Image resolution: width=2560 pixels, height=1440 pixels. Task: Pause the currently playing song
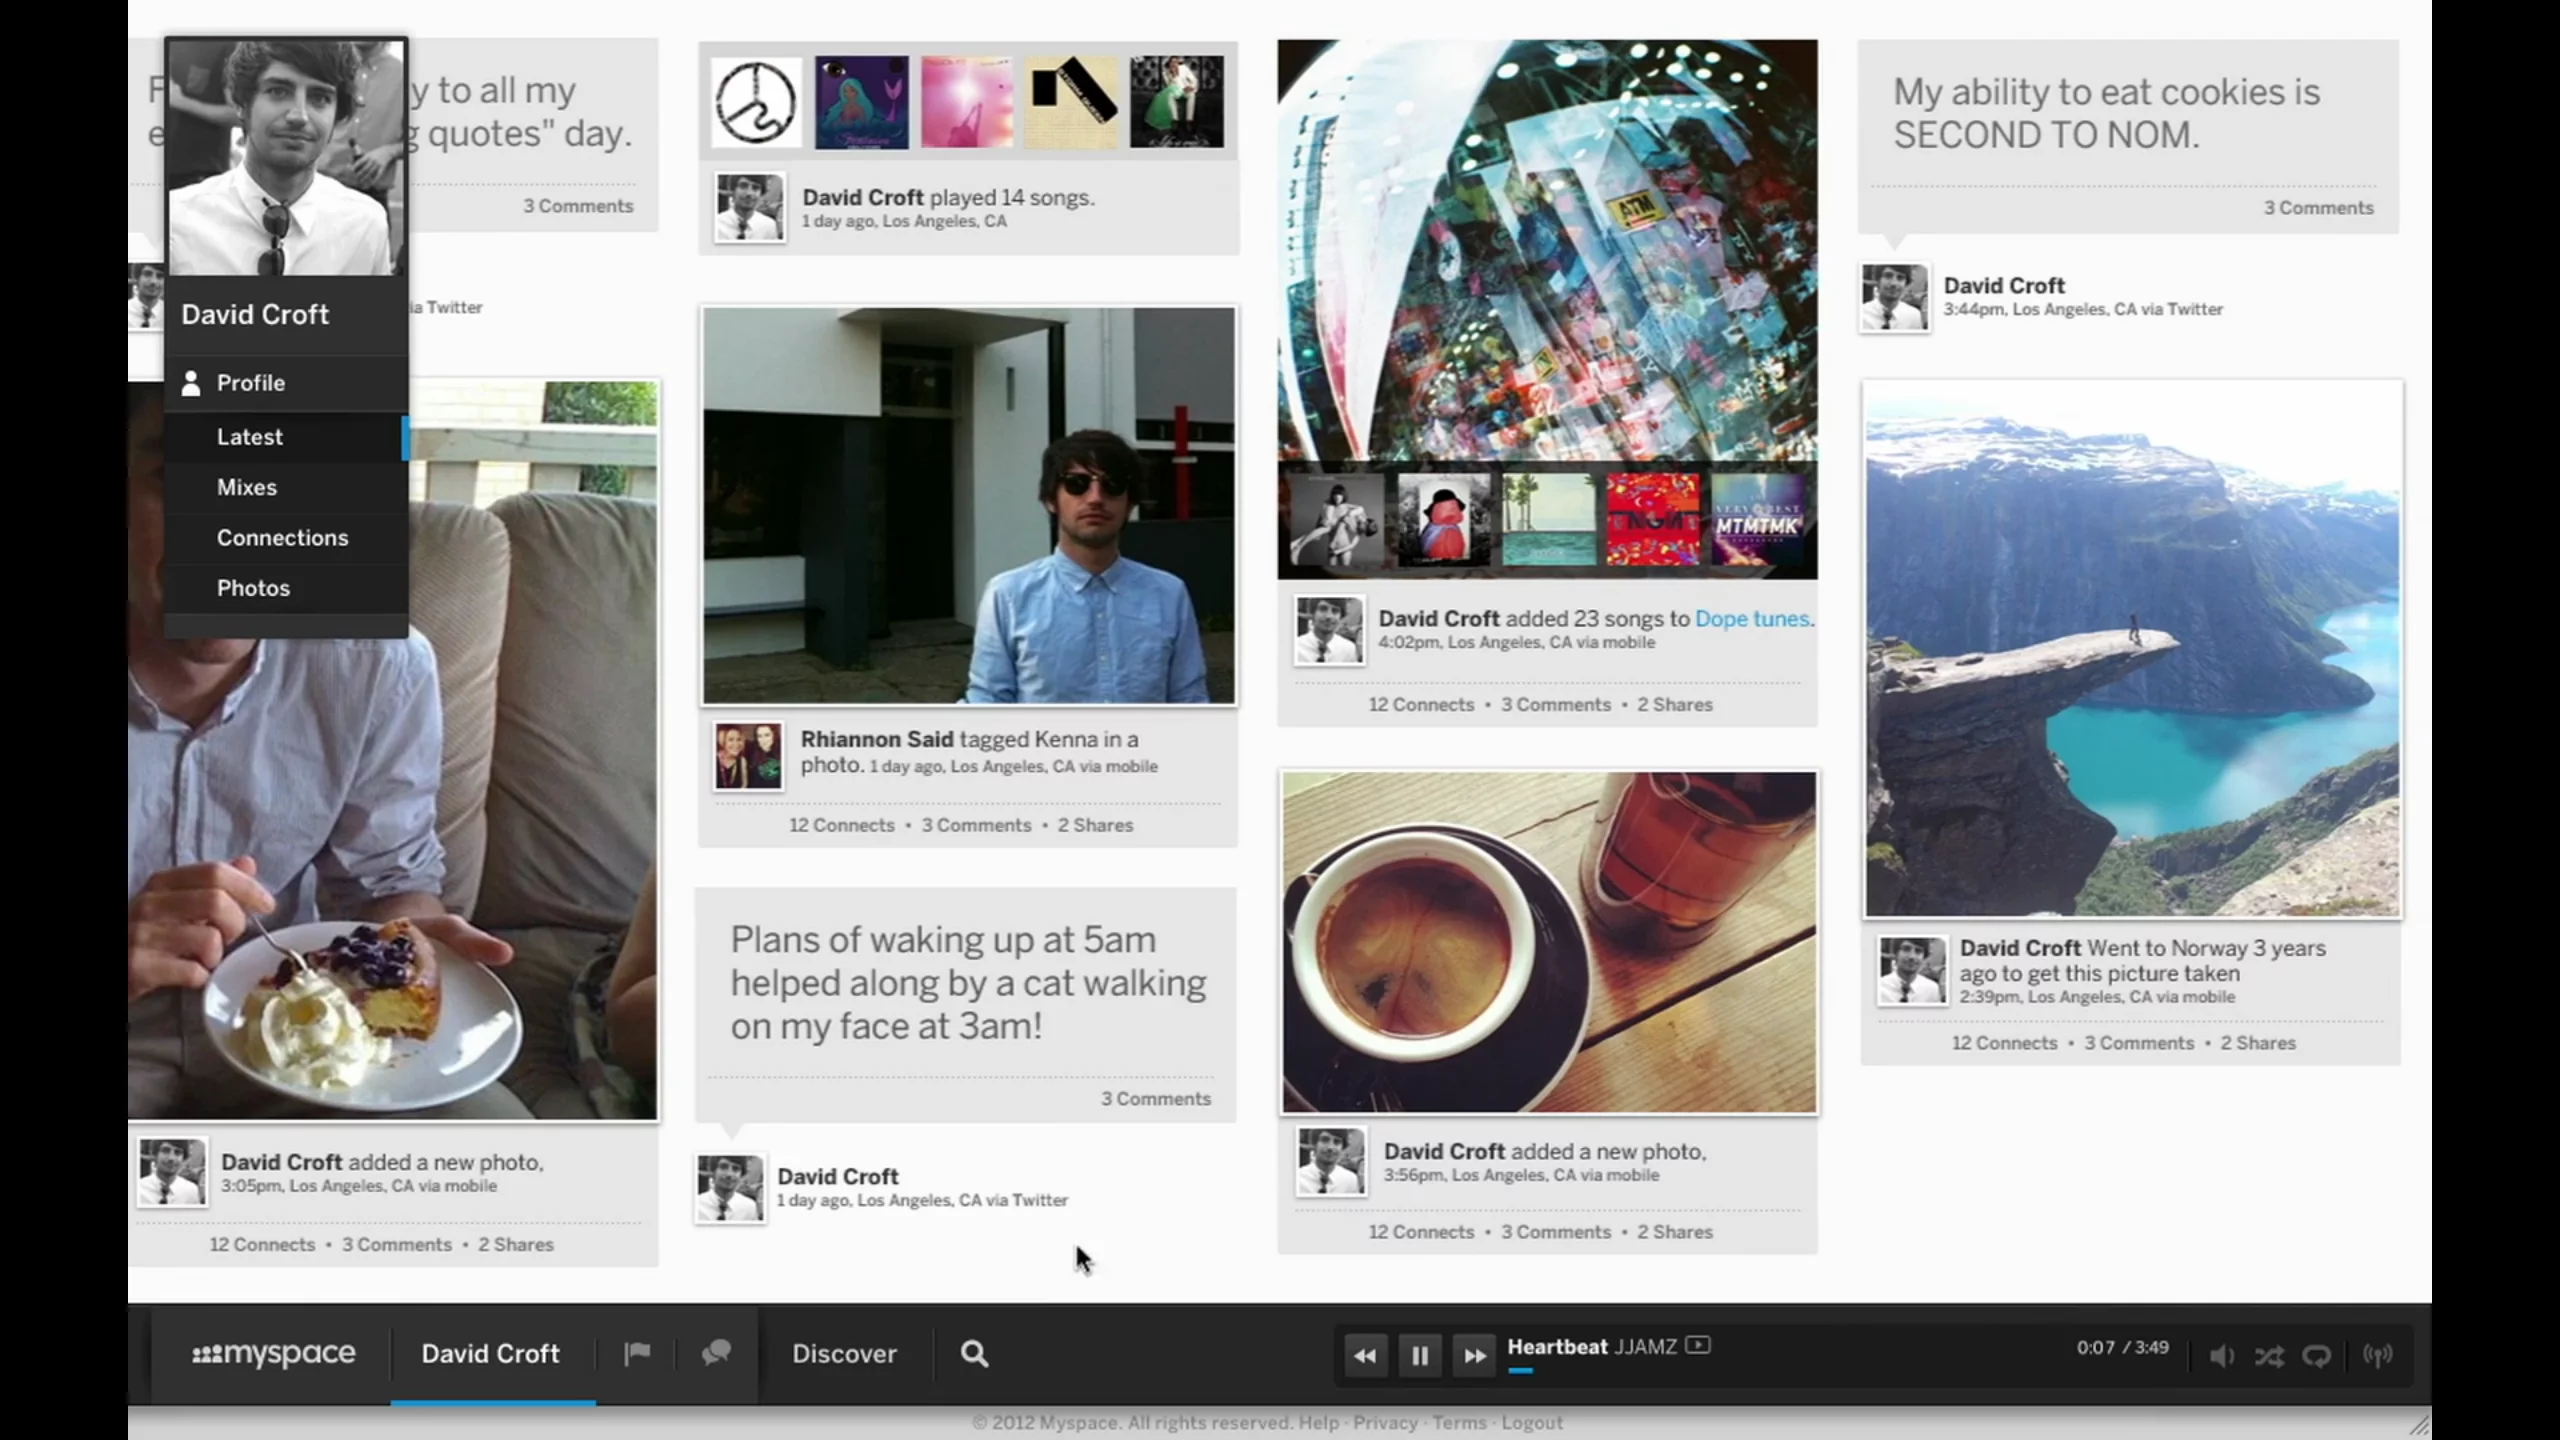click(x=1419, y=1355)
